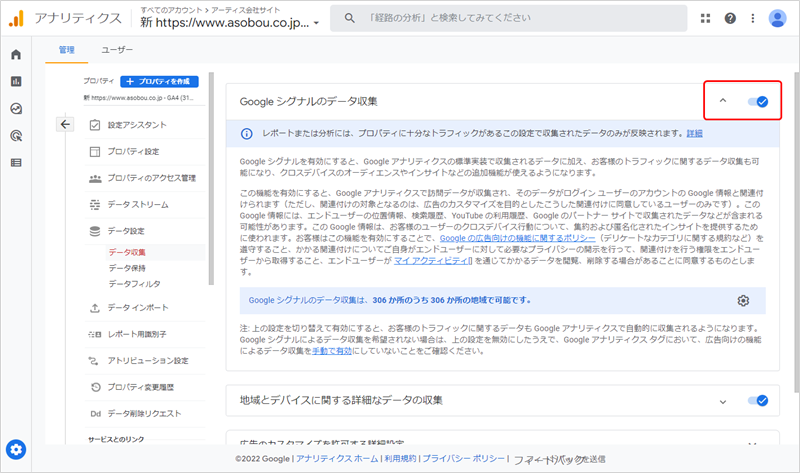This screenshot has height=473, width=800.
Task: Open アナリティクス ホーム footer link
Action: pos(337,459)
